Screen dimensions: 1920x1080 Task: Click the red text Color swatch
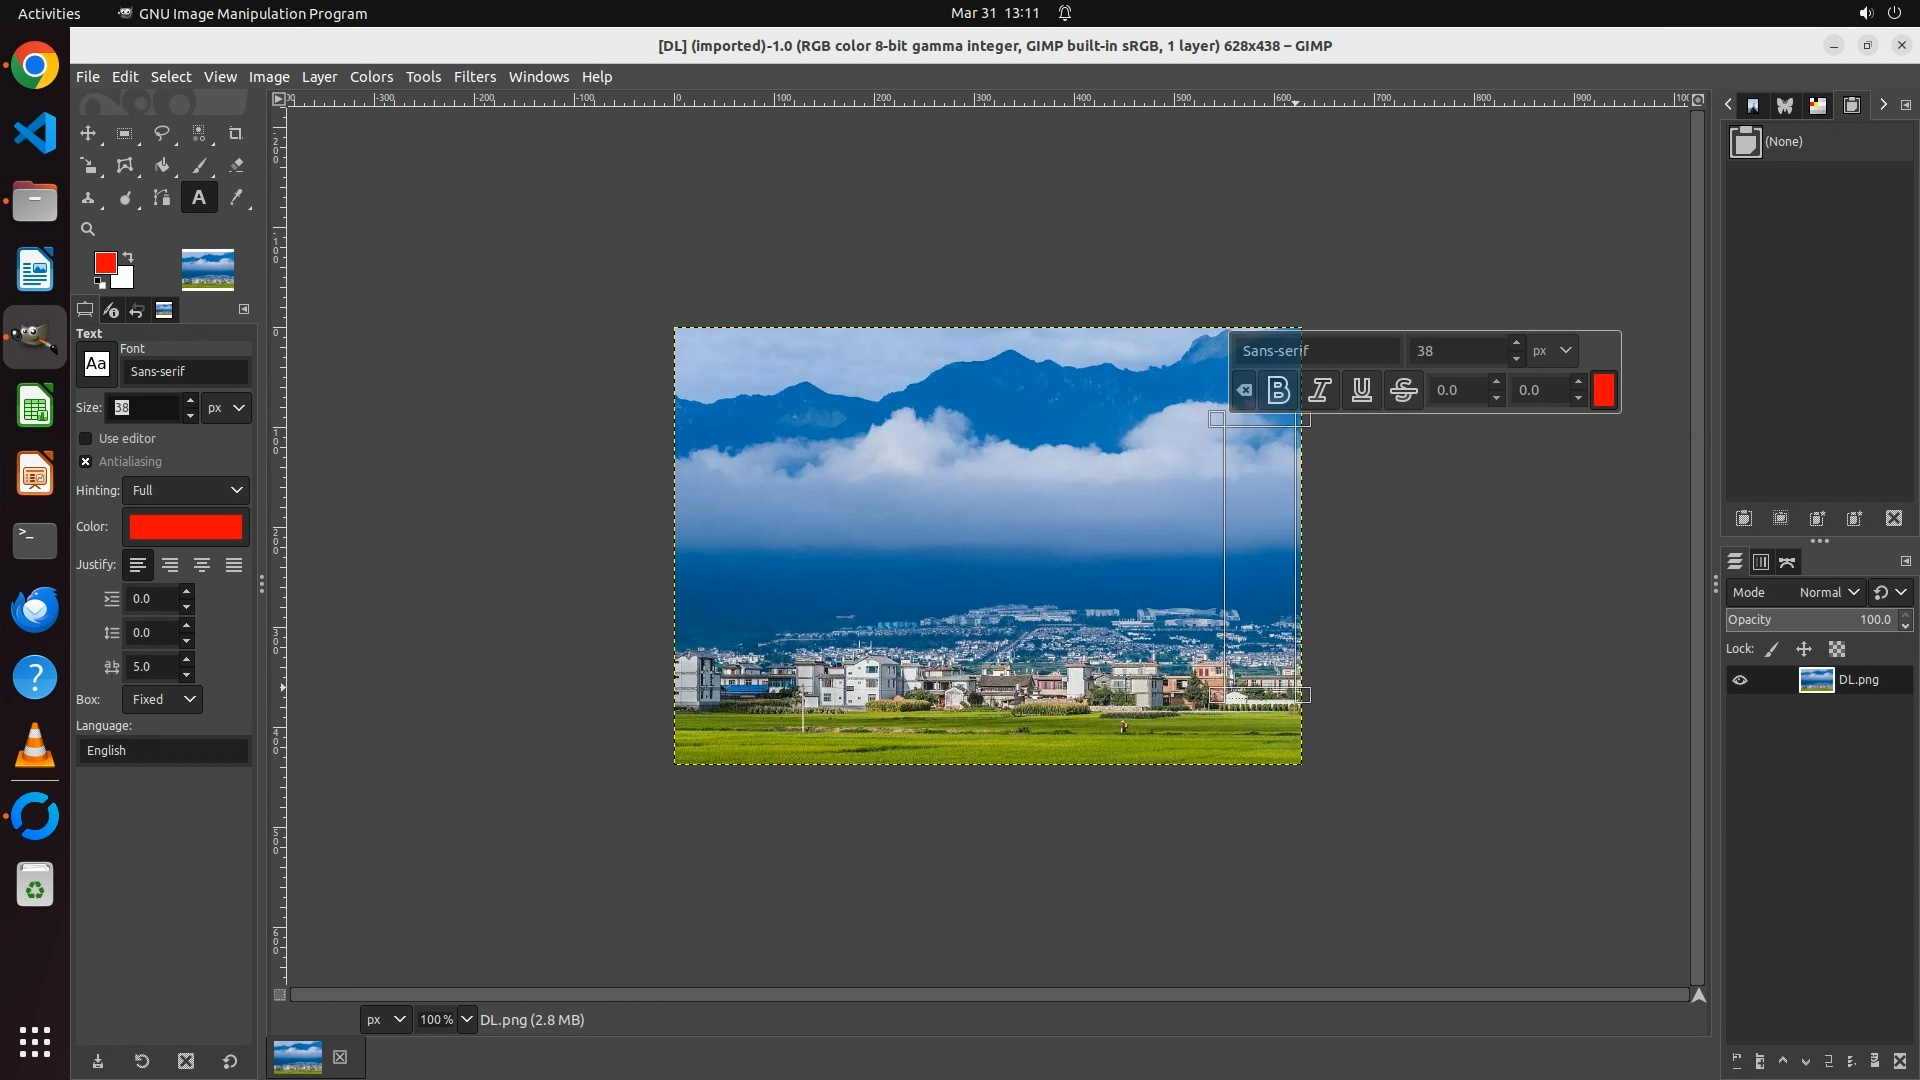pyautogui.click(x=186, y=527)
